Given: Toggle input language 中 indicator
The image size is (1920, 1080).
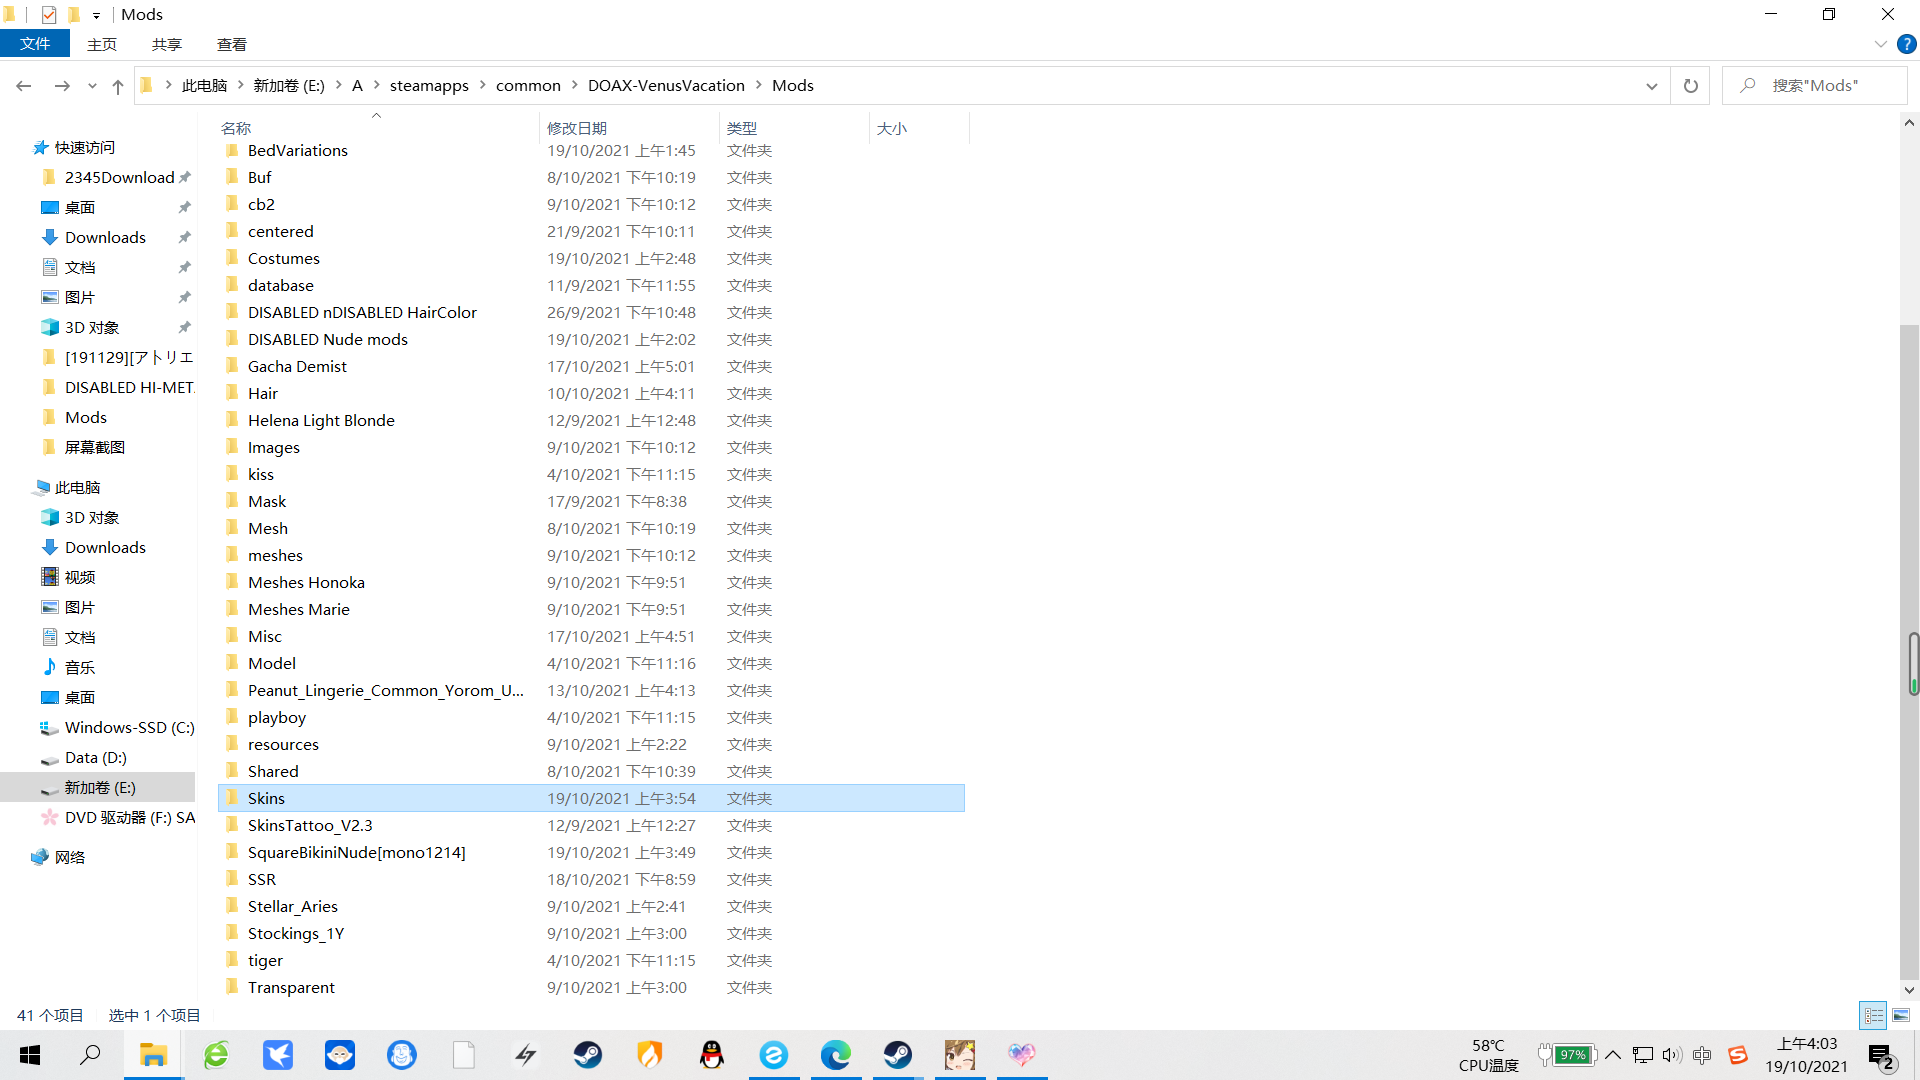Looking at the screenshot, I should 1702,1055.
